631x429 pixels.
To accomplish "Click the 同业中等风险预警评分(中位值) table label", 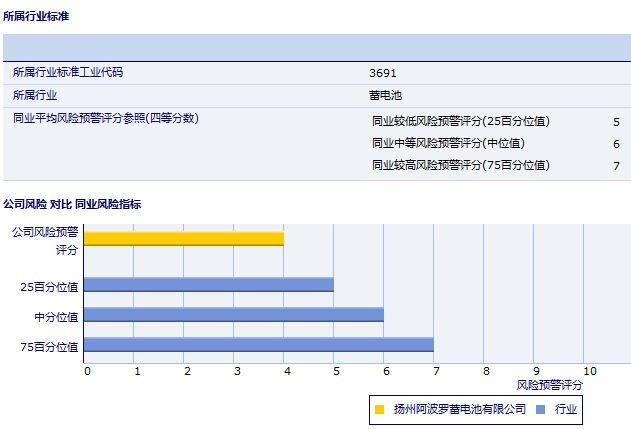I will click(448, 144).
